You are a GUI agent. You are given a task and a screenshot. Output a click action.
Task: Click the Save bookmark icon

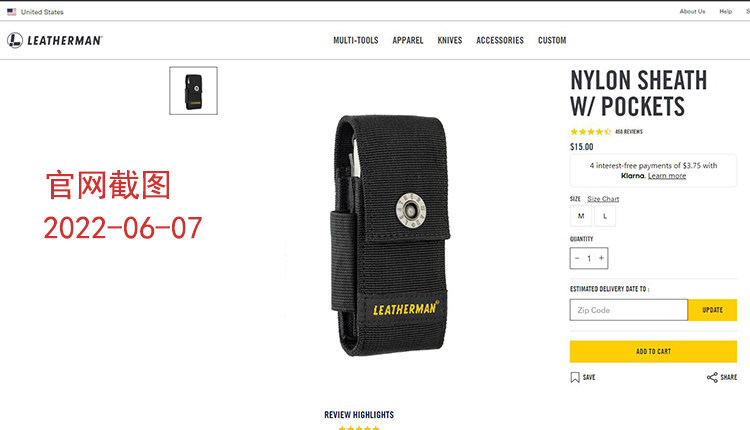[575, 377]
